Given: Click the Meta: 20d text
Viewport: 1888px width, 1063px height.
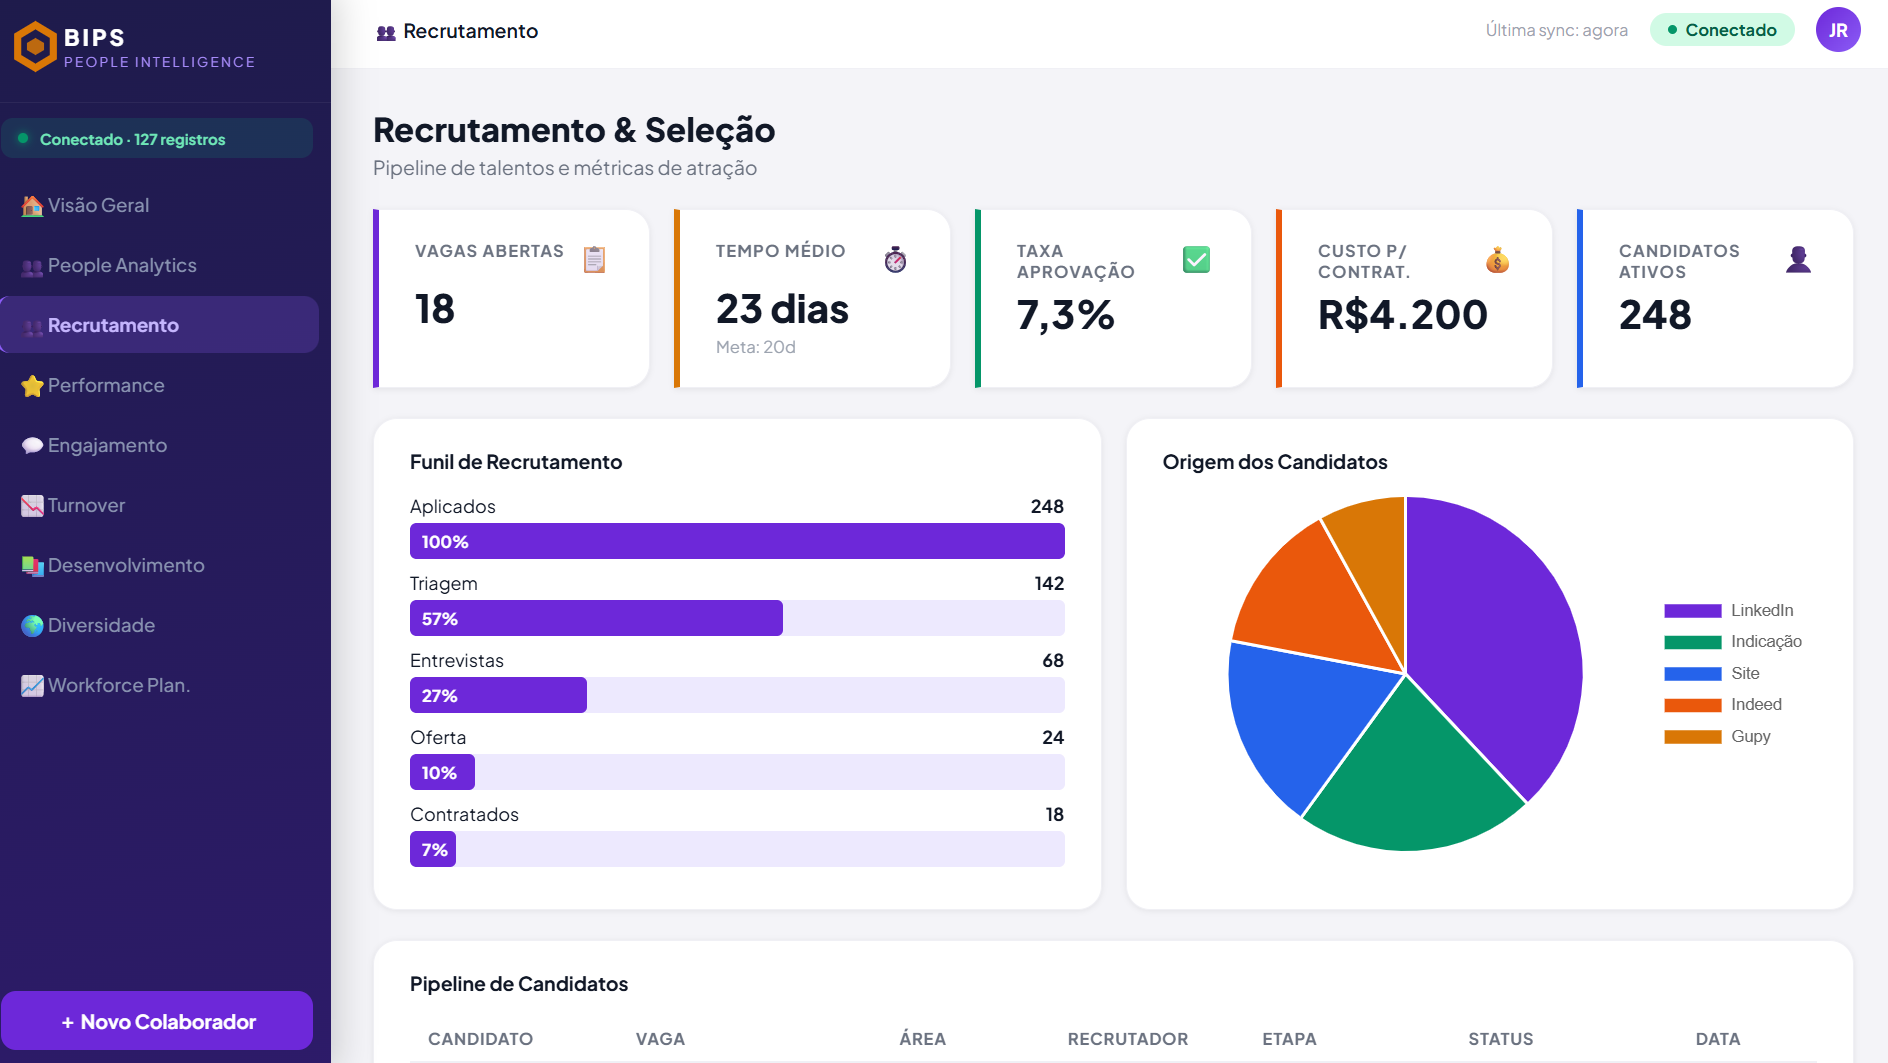Looking at the screenshot, I should [x=756, y=347].
